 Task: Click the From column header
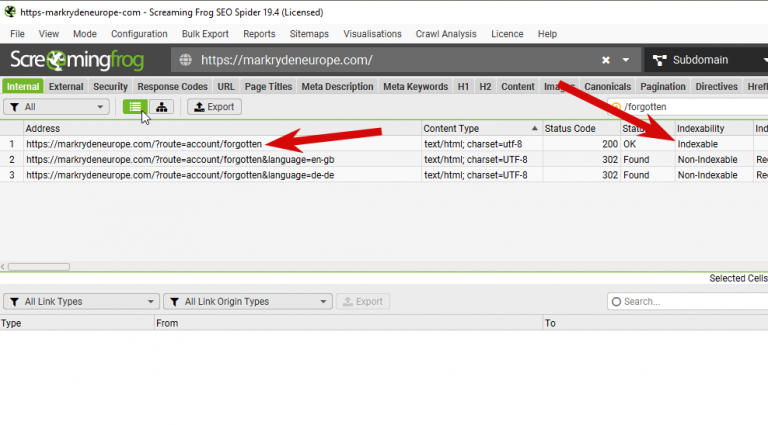pos(349,323)
